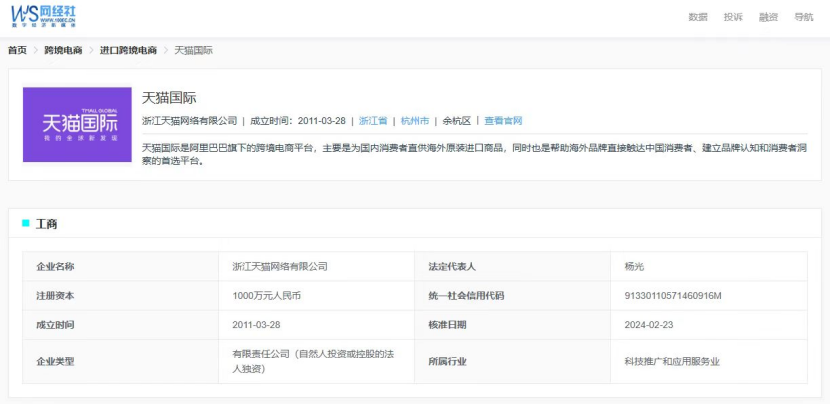Click the 1000万元人民币 table cell
This screenshot has height=405, width=830.
[317, 296]
